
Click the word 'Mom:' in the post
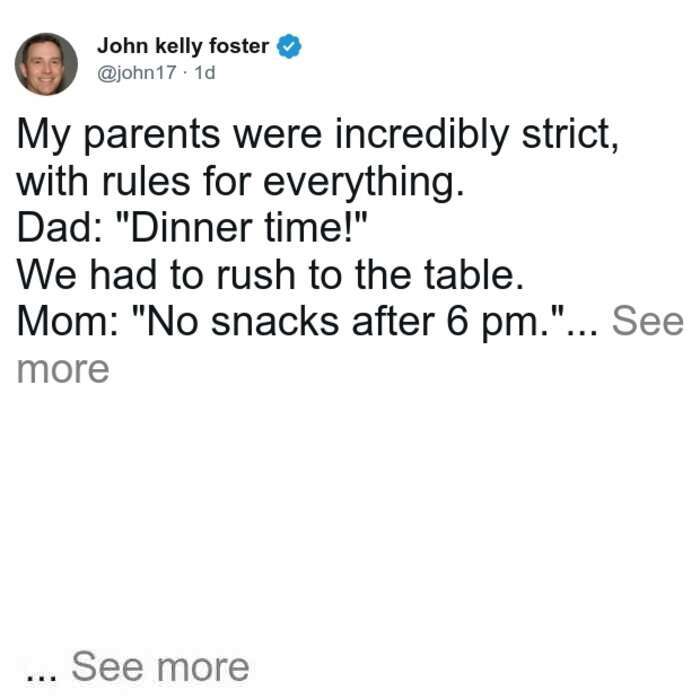pyautogui.click(x=68, y=321)
